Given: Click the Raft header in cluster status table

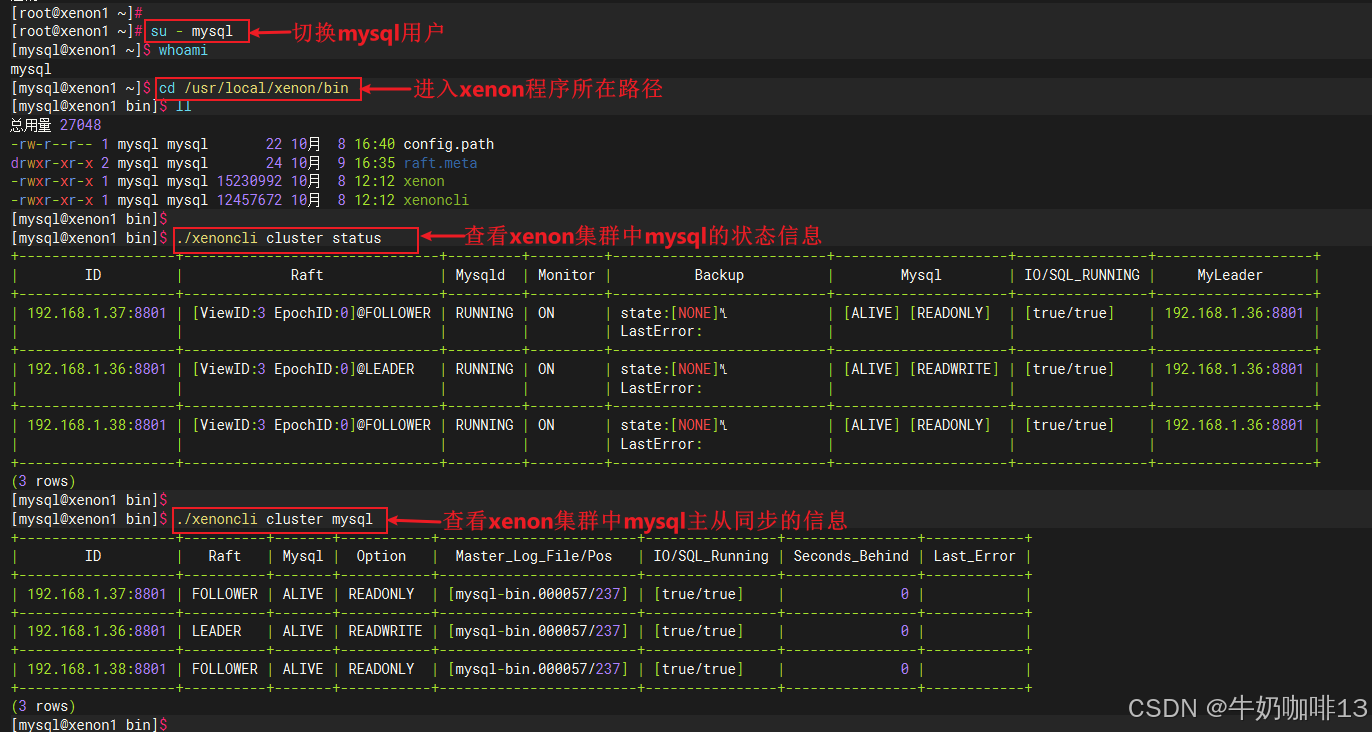Looking at the screenshot, I should pos(307,275).
